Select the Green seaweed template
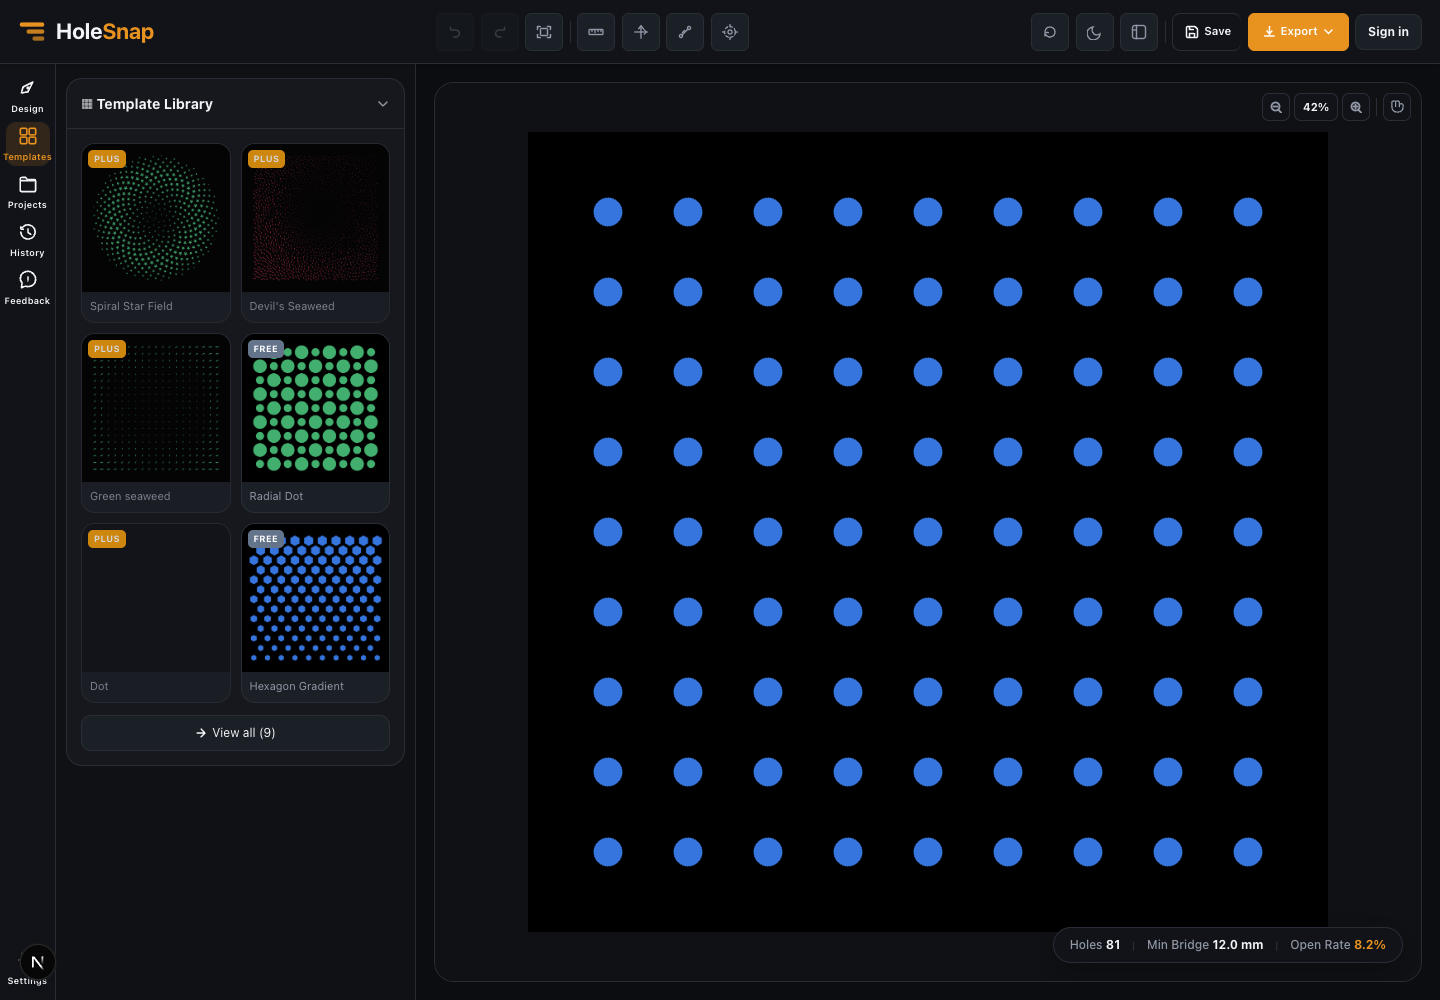 pyautogui.click(x=156, y=422)
